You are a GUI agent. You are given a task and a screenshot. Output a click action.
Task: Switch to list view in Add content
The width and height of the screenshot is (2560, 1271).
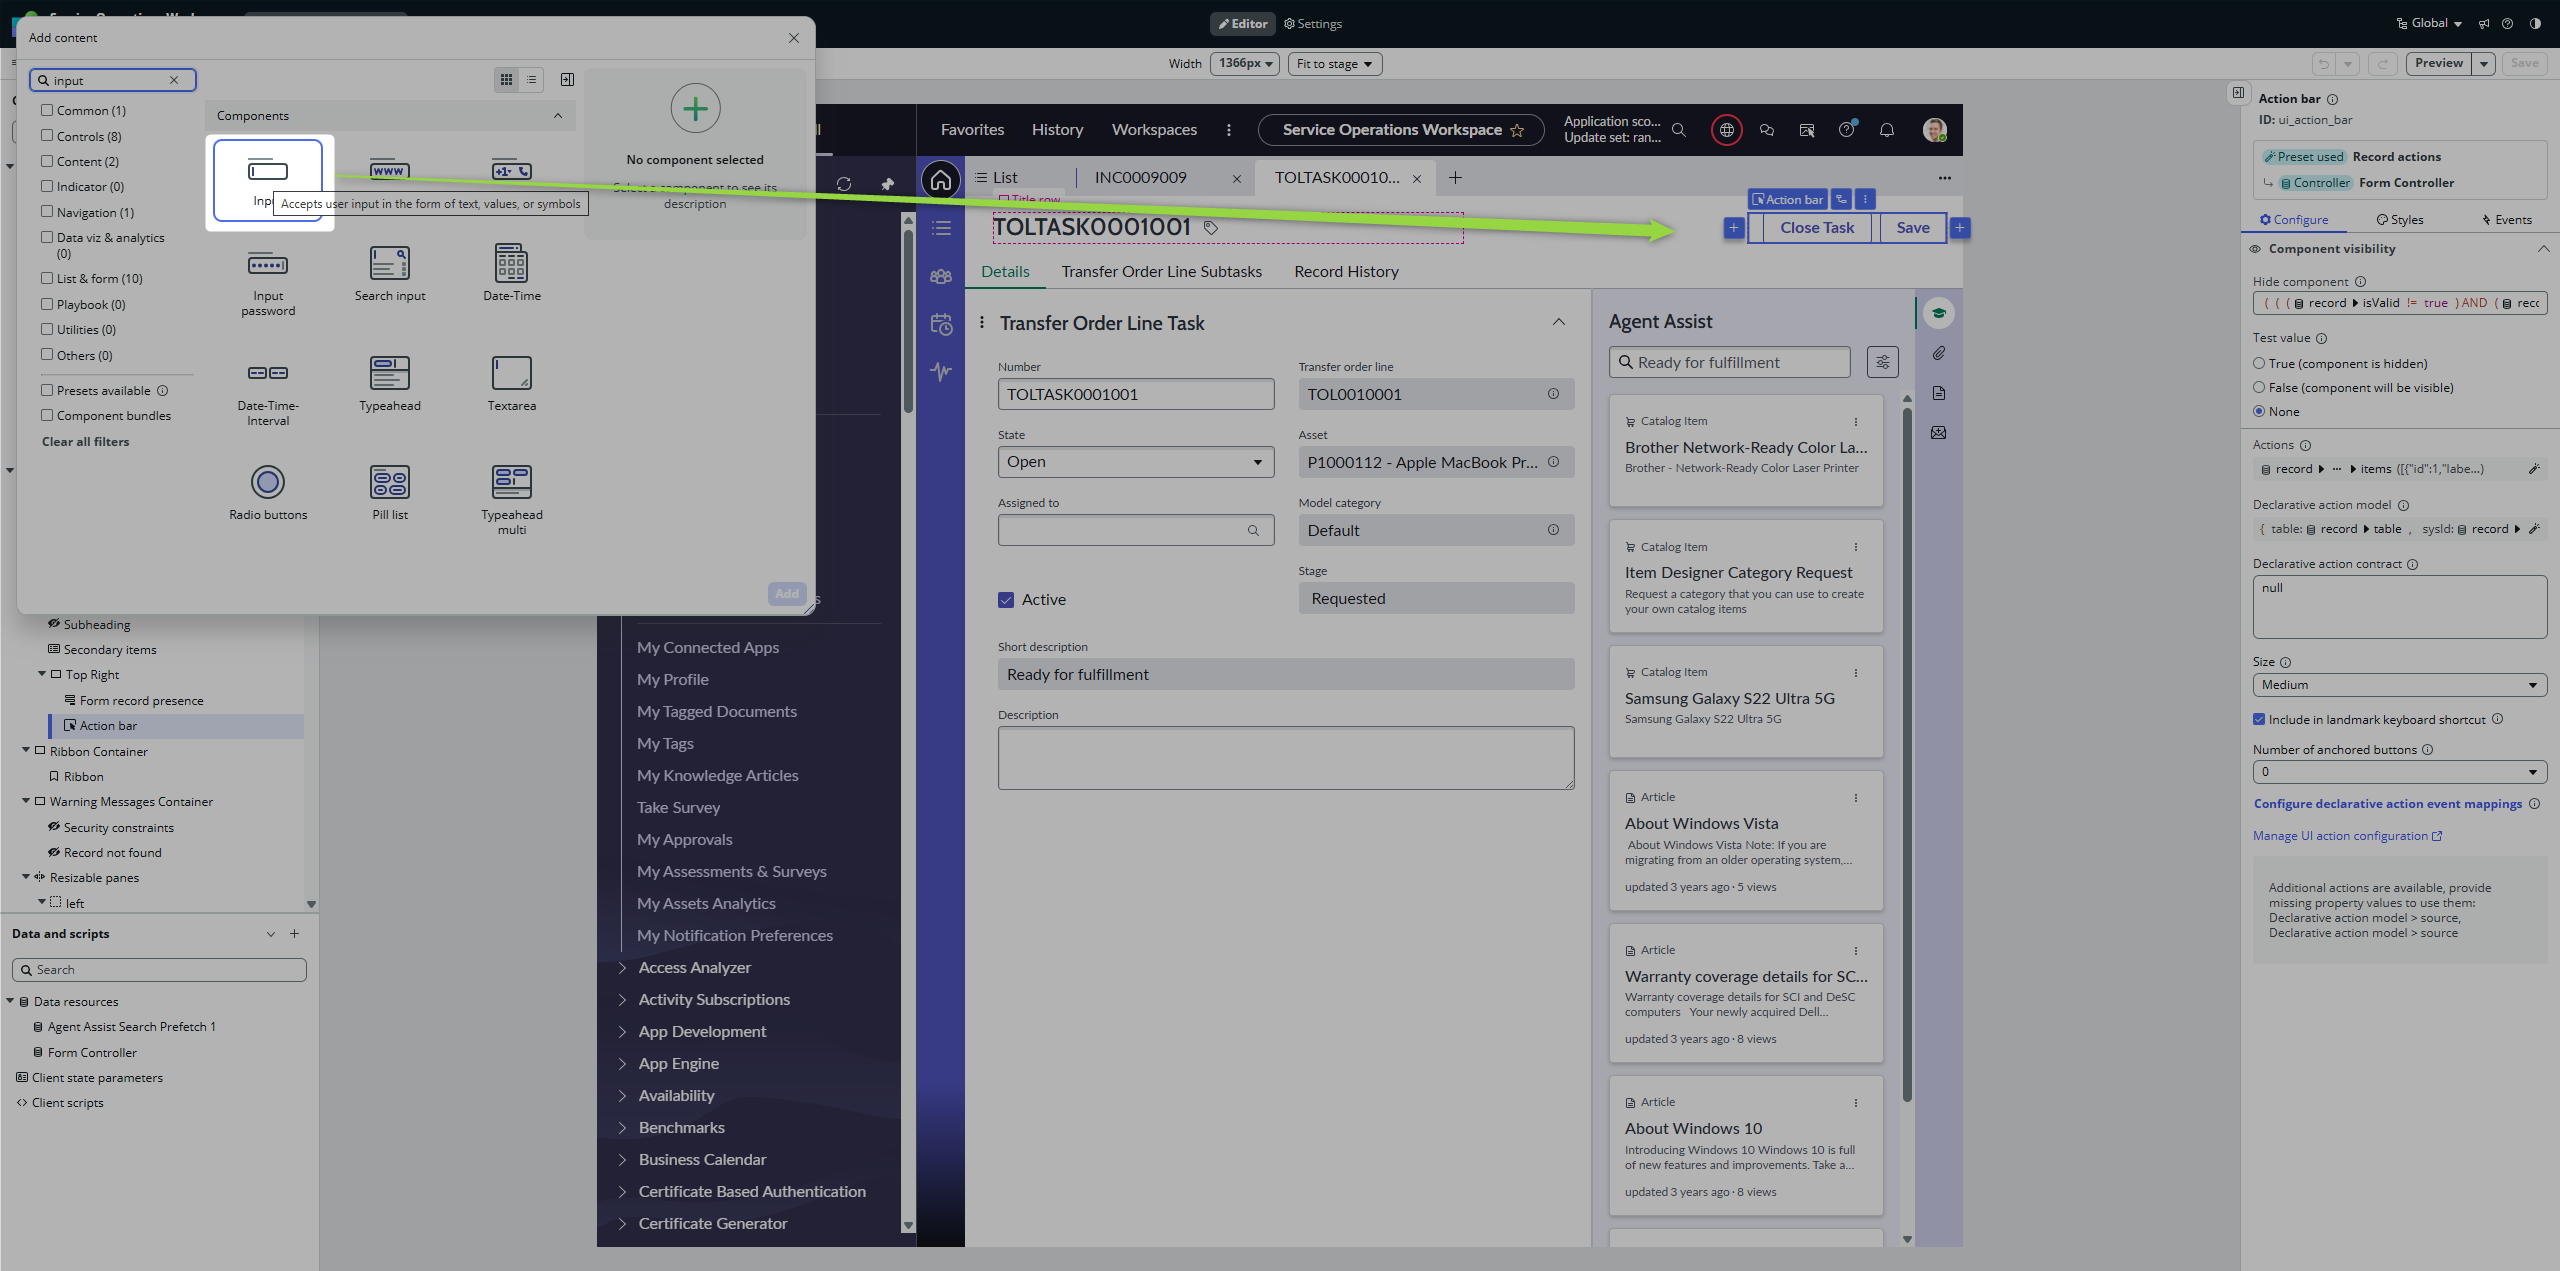click(x=532, y=80)
